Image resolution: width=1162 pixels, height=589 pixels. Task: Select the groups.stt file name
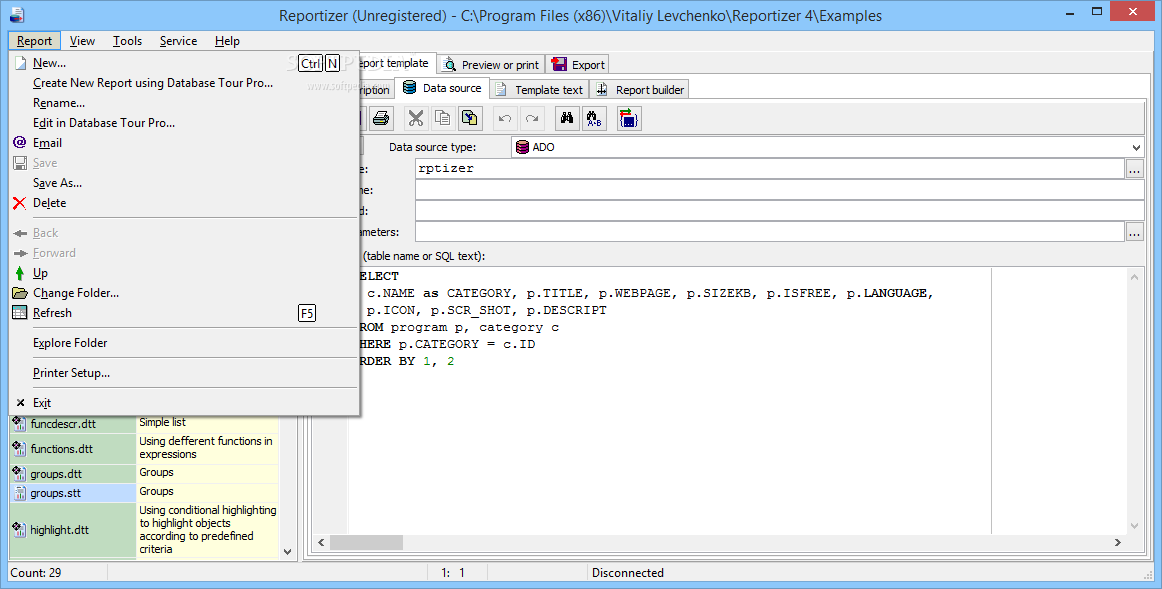56,493
